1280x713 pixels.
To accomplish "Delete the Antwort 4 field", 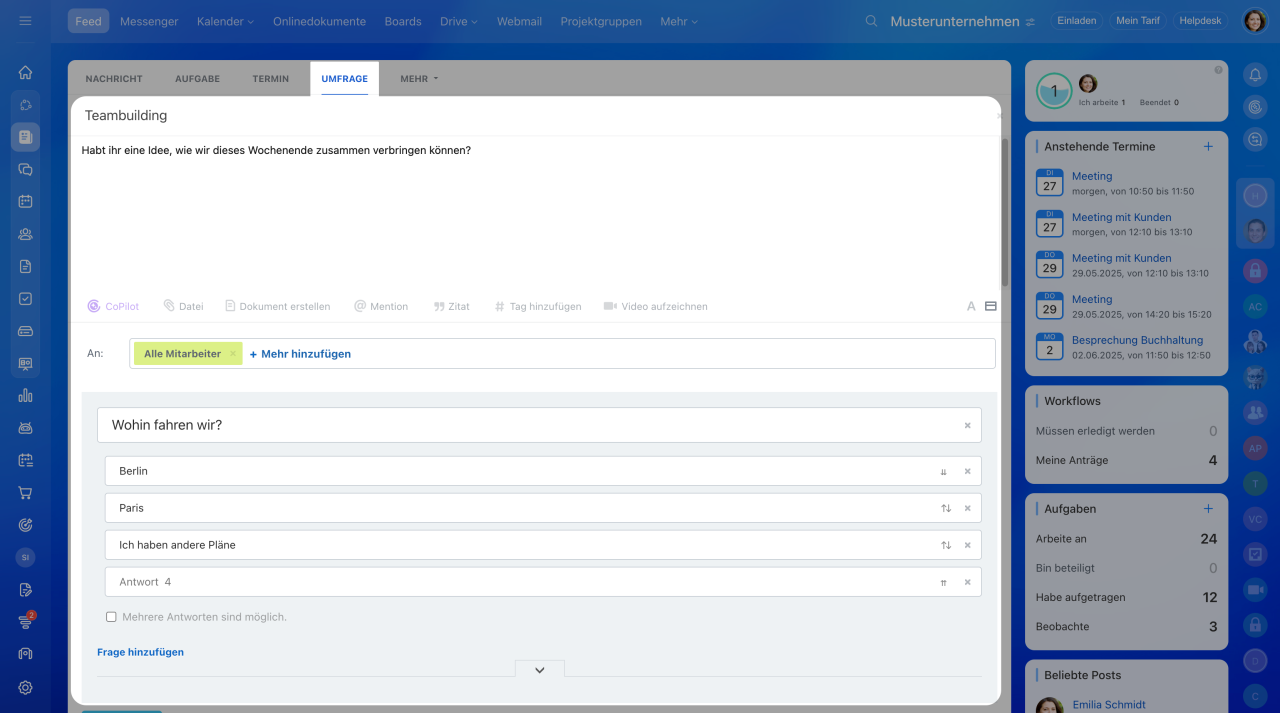I will pos(967,582).
